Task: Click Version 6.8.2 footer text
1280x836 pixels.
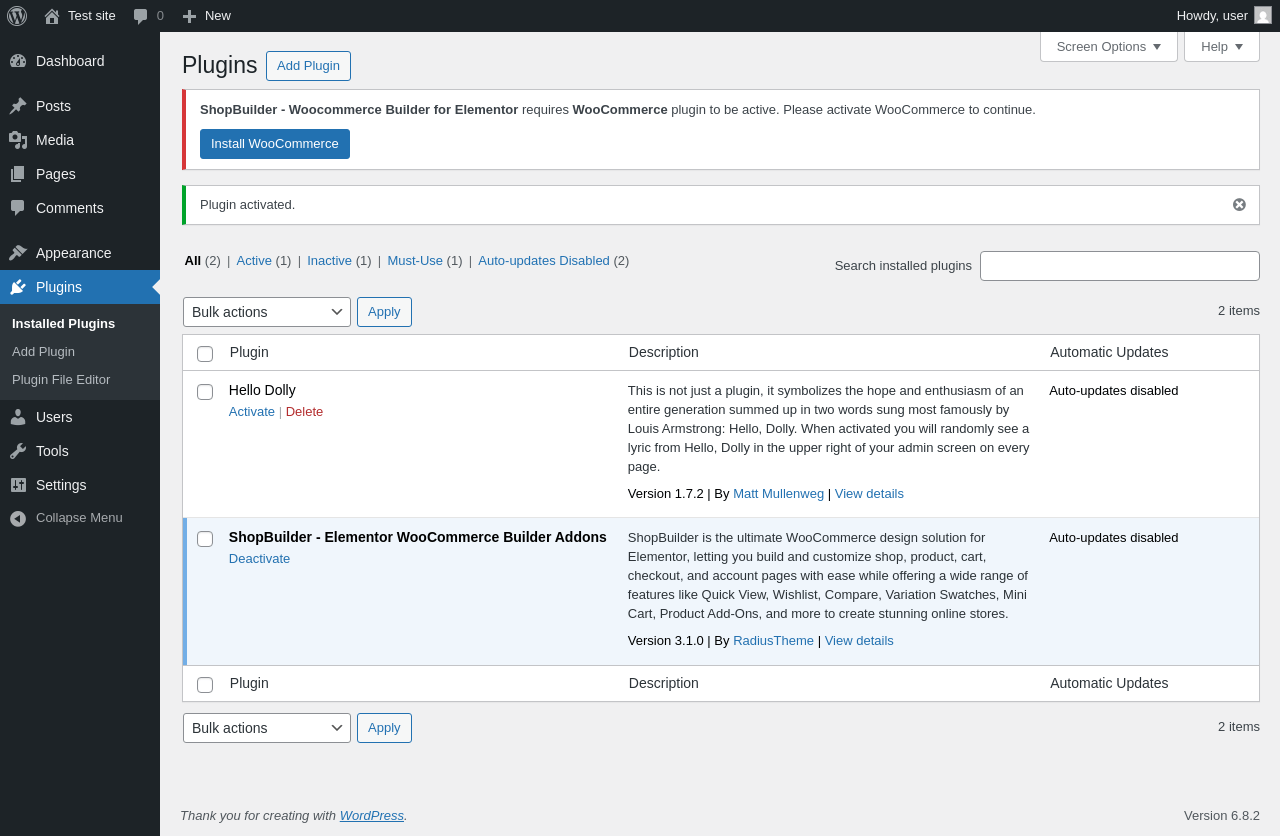Action: coord(1222,815)
